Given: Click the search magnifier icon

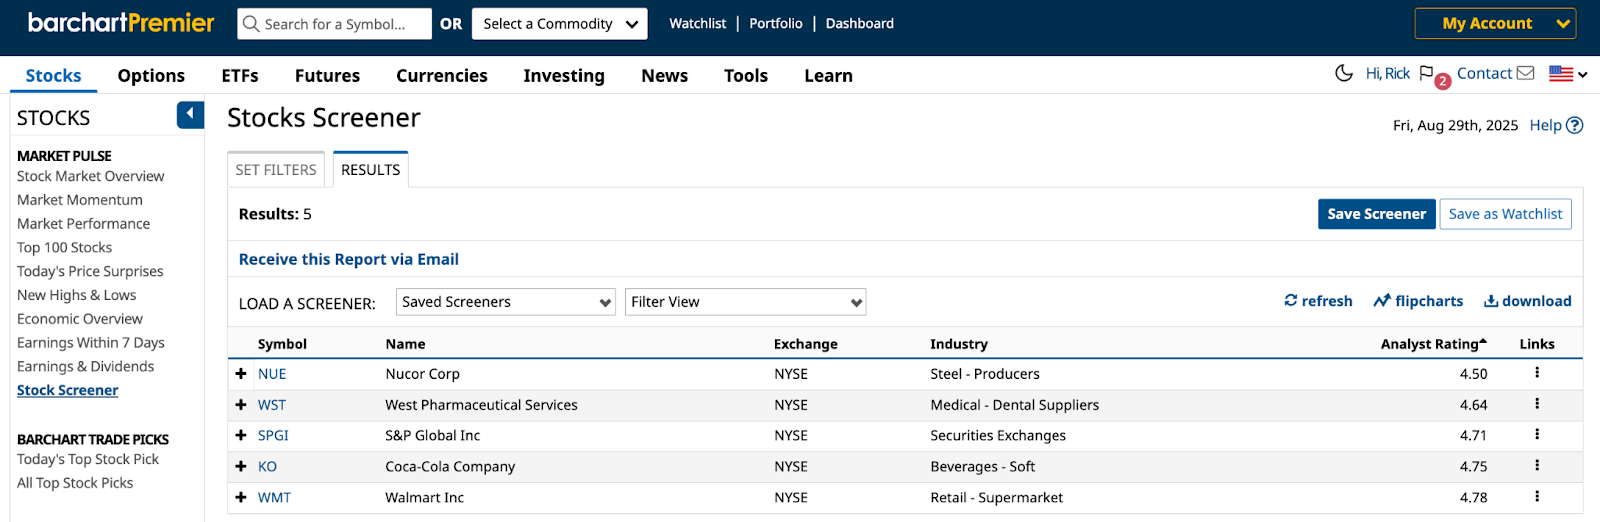Looking at the screenshot, I should click(x=251, y=24).
